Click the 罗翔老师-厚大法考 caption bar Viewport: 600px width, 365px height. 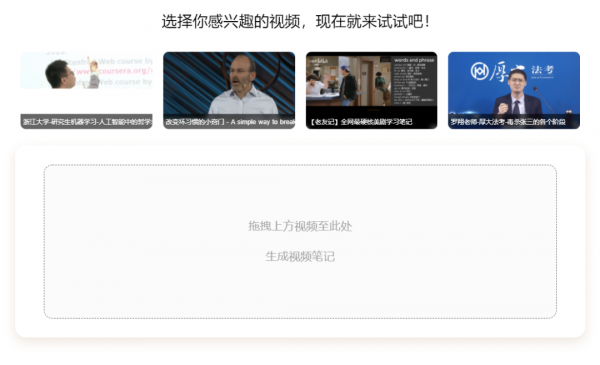click(514, 122)
